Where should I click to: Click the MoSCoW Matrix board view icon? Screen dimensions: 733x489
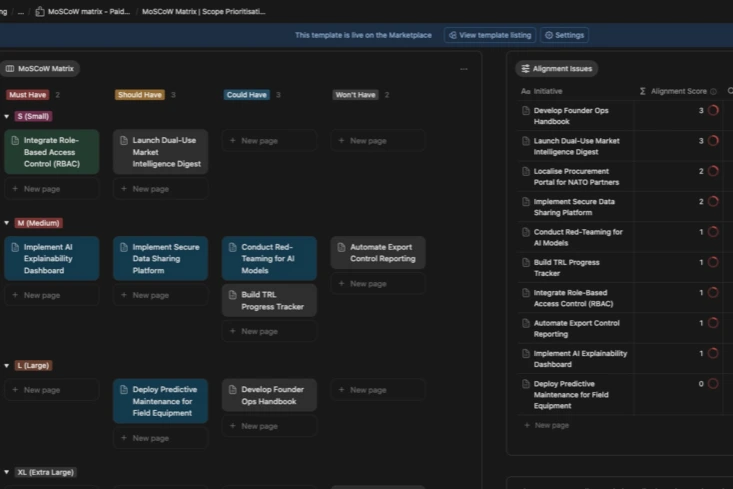(10, 69)
